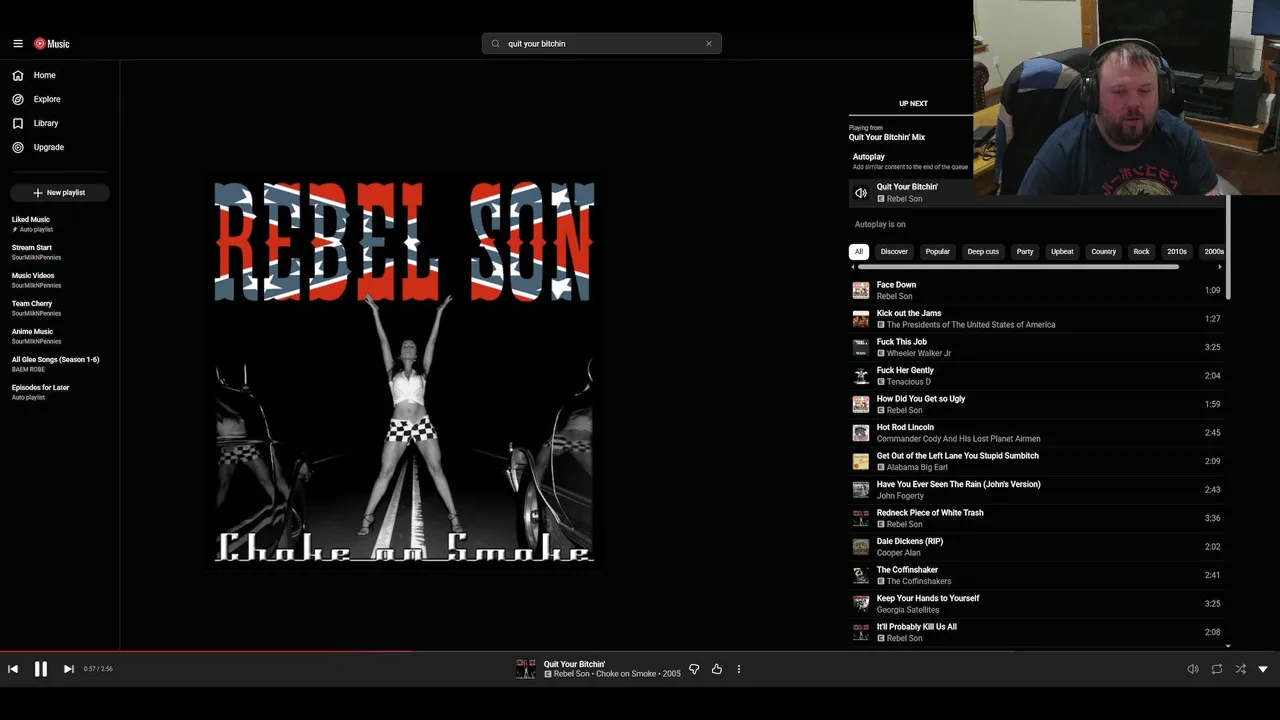This screenshot has height=720, width=1280.
Task: Click the search field with 'quit your bitchin'
Action: coord(600,44)
